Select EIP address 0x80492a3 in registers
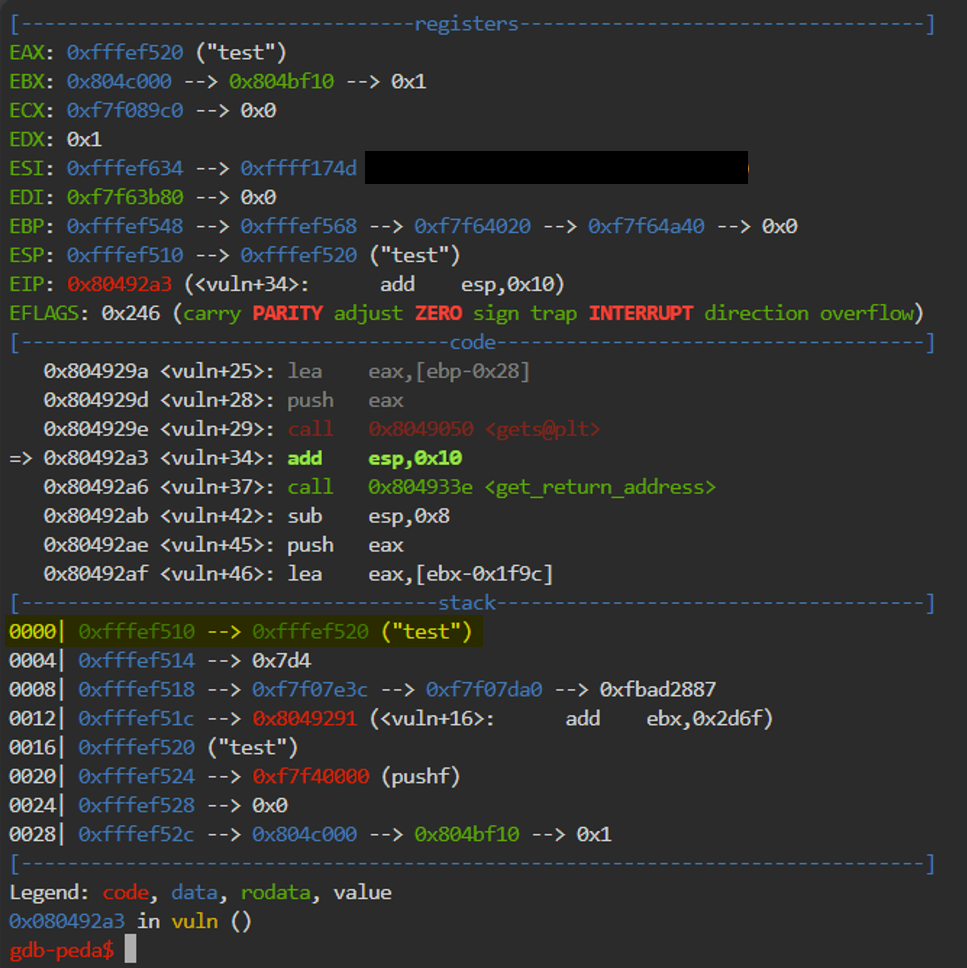Image resolution: width=967 pixels, height=968 pixels. 119,284
